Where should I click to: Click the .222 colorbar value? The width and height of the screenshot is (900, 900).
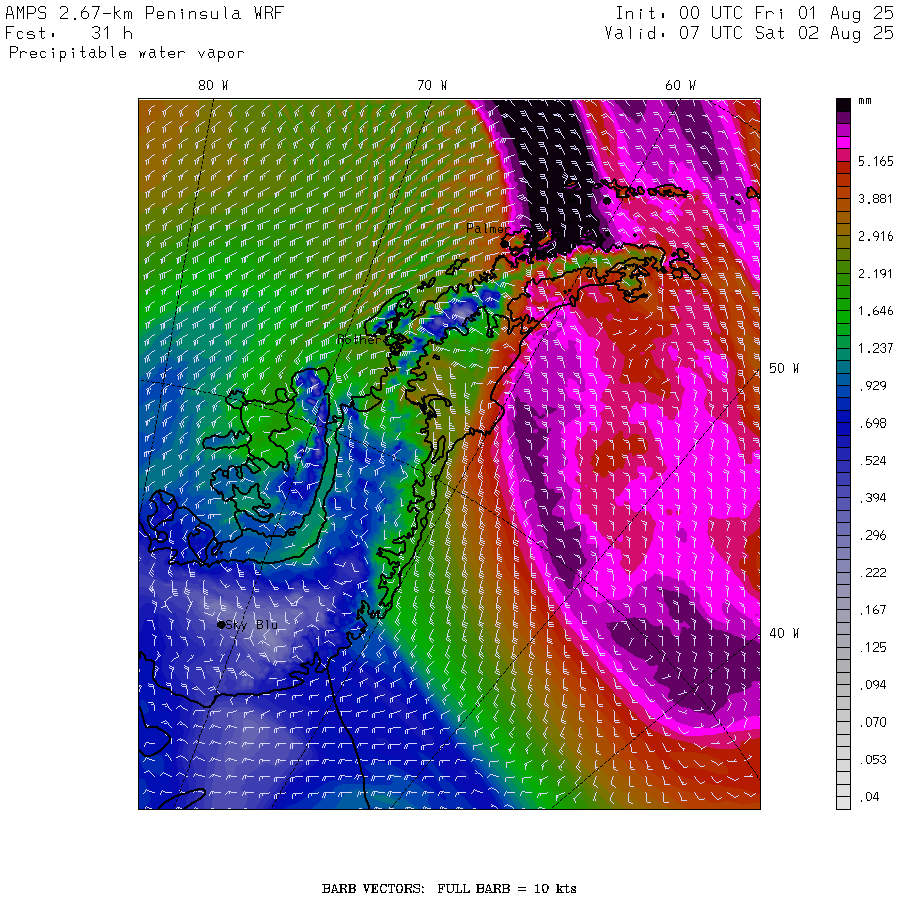[872, 572]
